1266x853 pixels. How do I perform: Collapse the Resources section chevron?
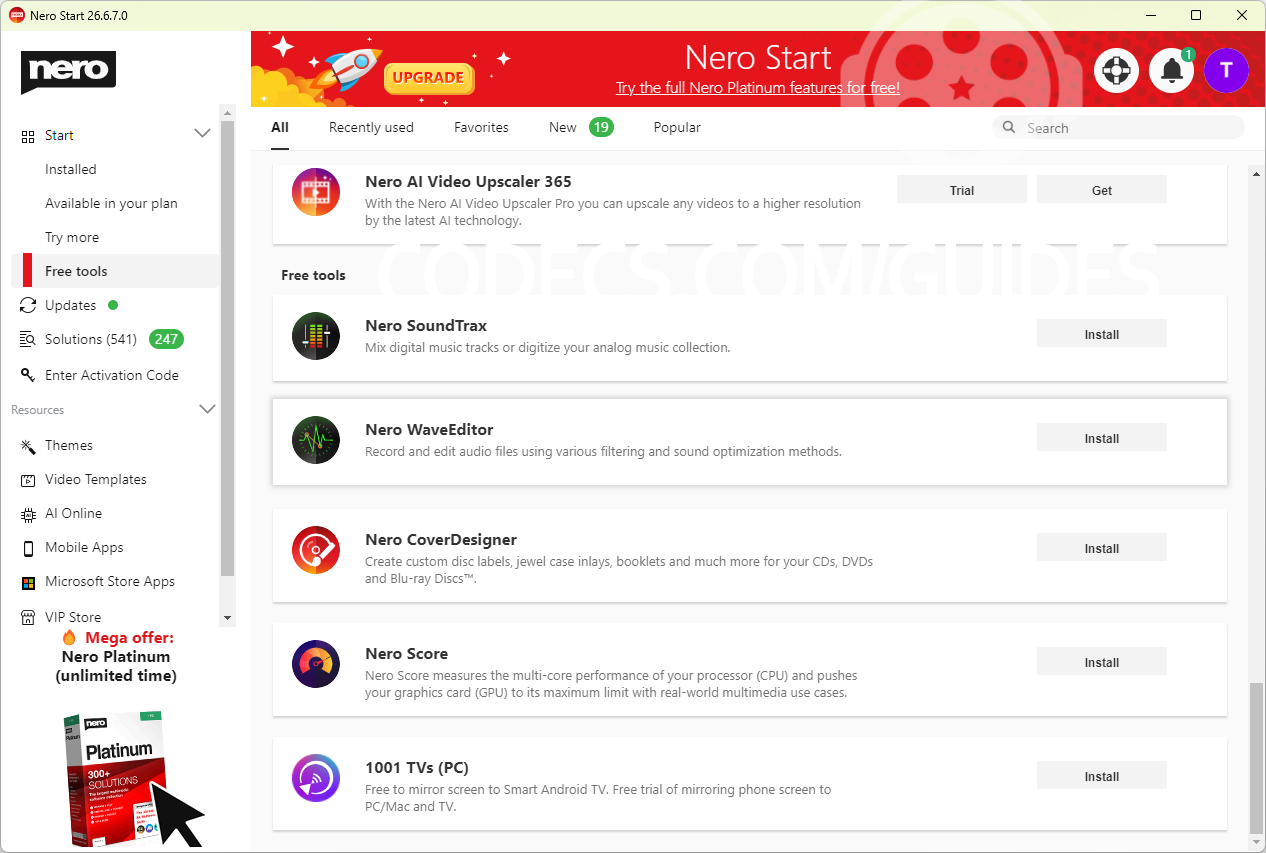coord(207,409)
